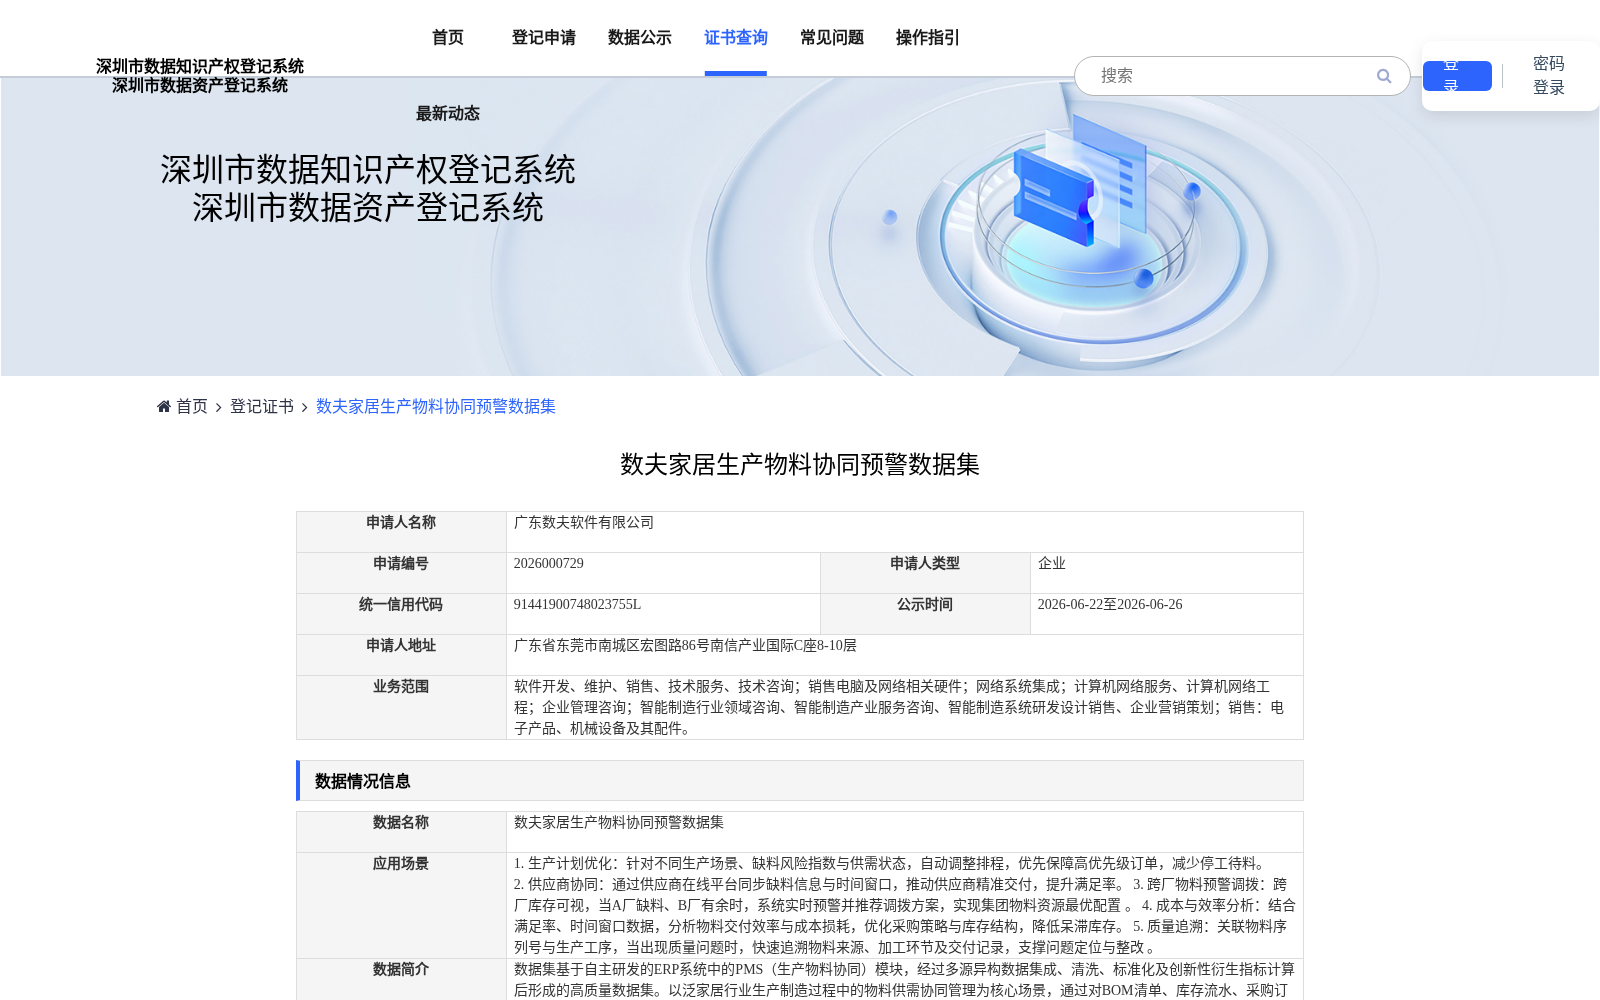Click the 最新动态 link
1600x1000 pixels.
(448, 114)
